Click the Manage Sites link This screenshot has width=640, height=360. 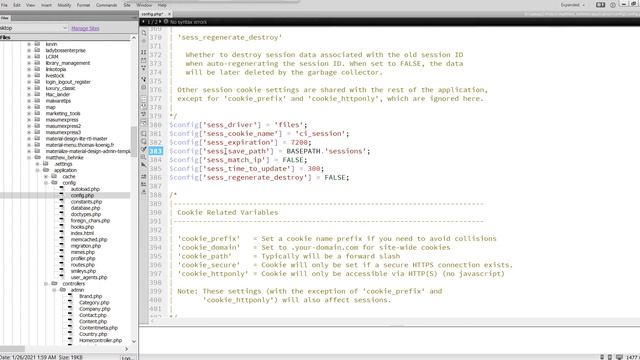(85, 29)
